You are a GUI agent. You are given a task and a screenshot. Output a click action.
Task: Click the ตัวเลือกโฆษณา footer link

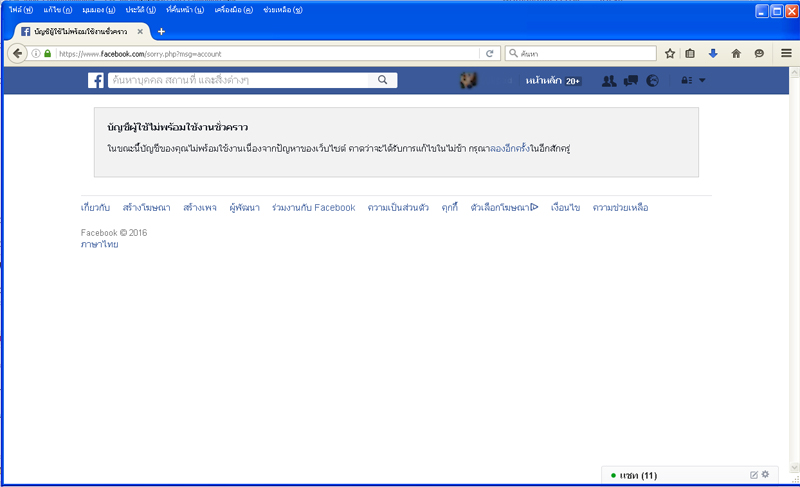pos(504,208)
